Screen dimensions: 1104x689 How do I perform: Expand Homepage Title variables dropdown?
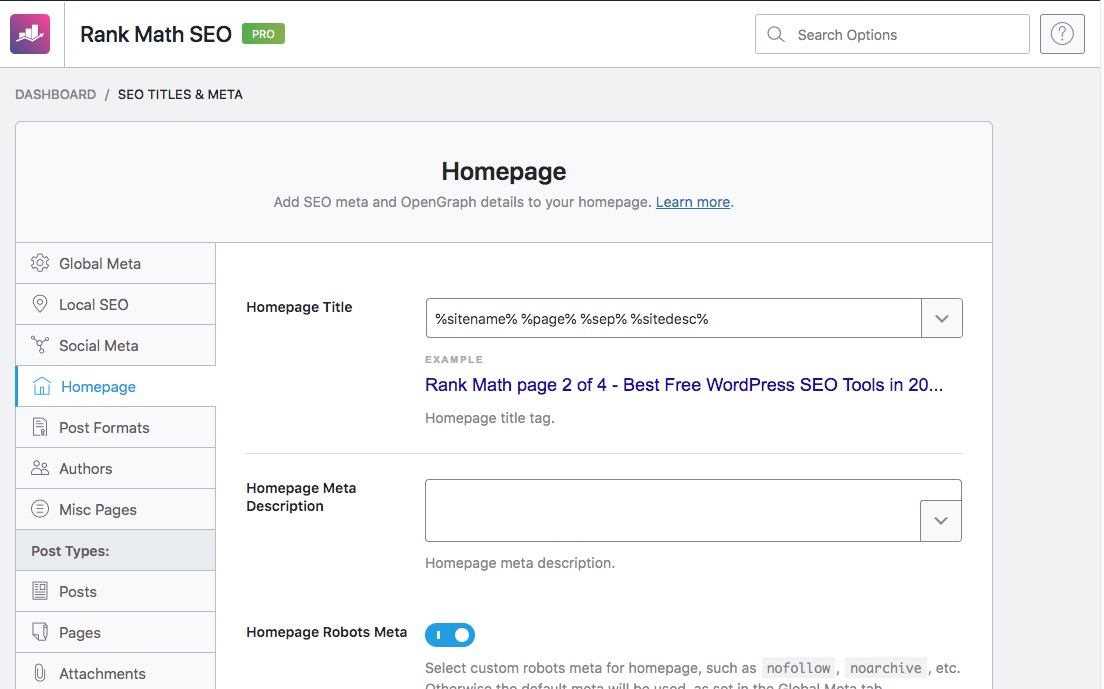pyautogui.click(x=941, y=318)
